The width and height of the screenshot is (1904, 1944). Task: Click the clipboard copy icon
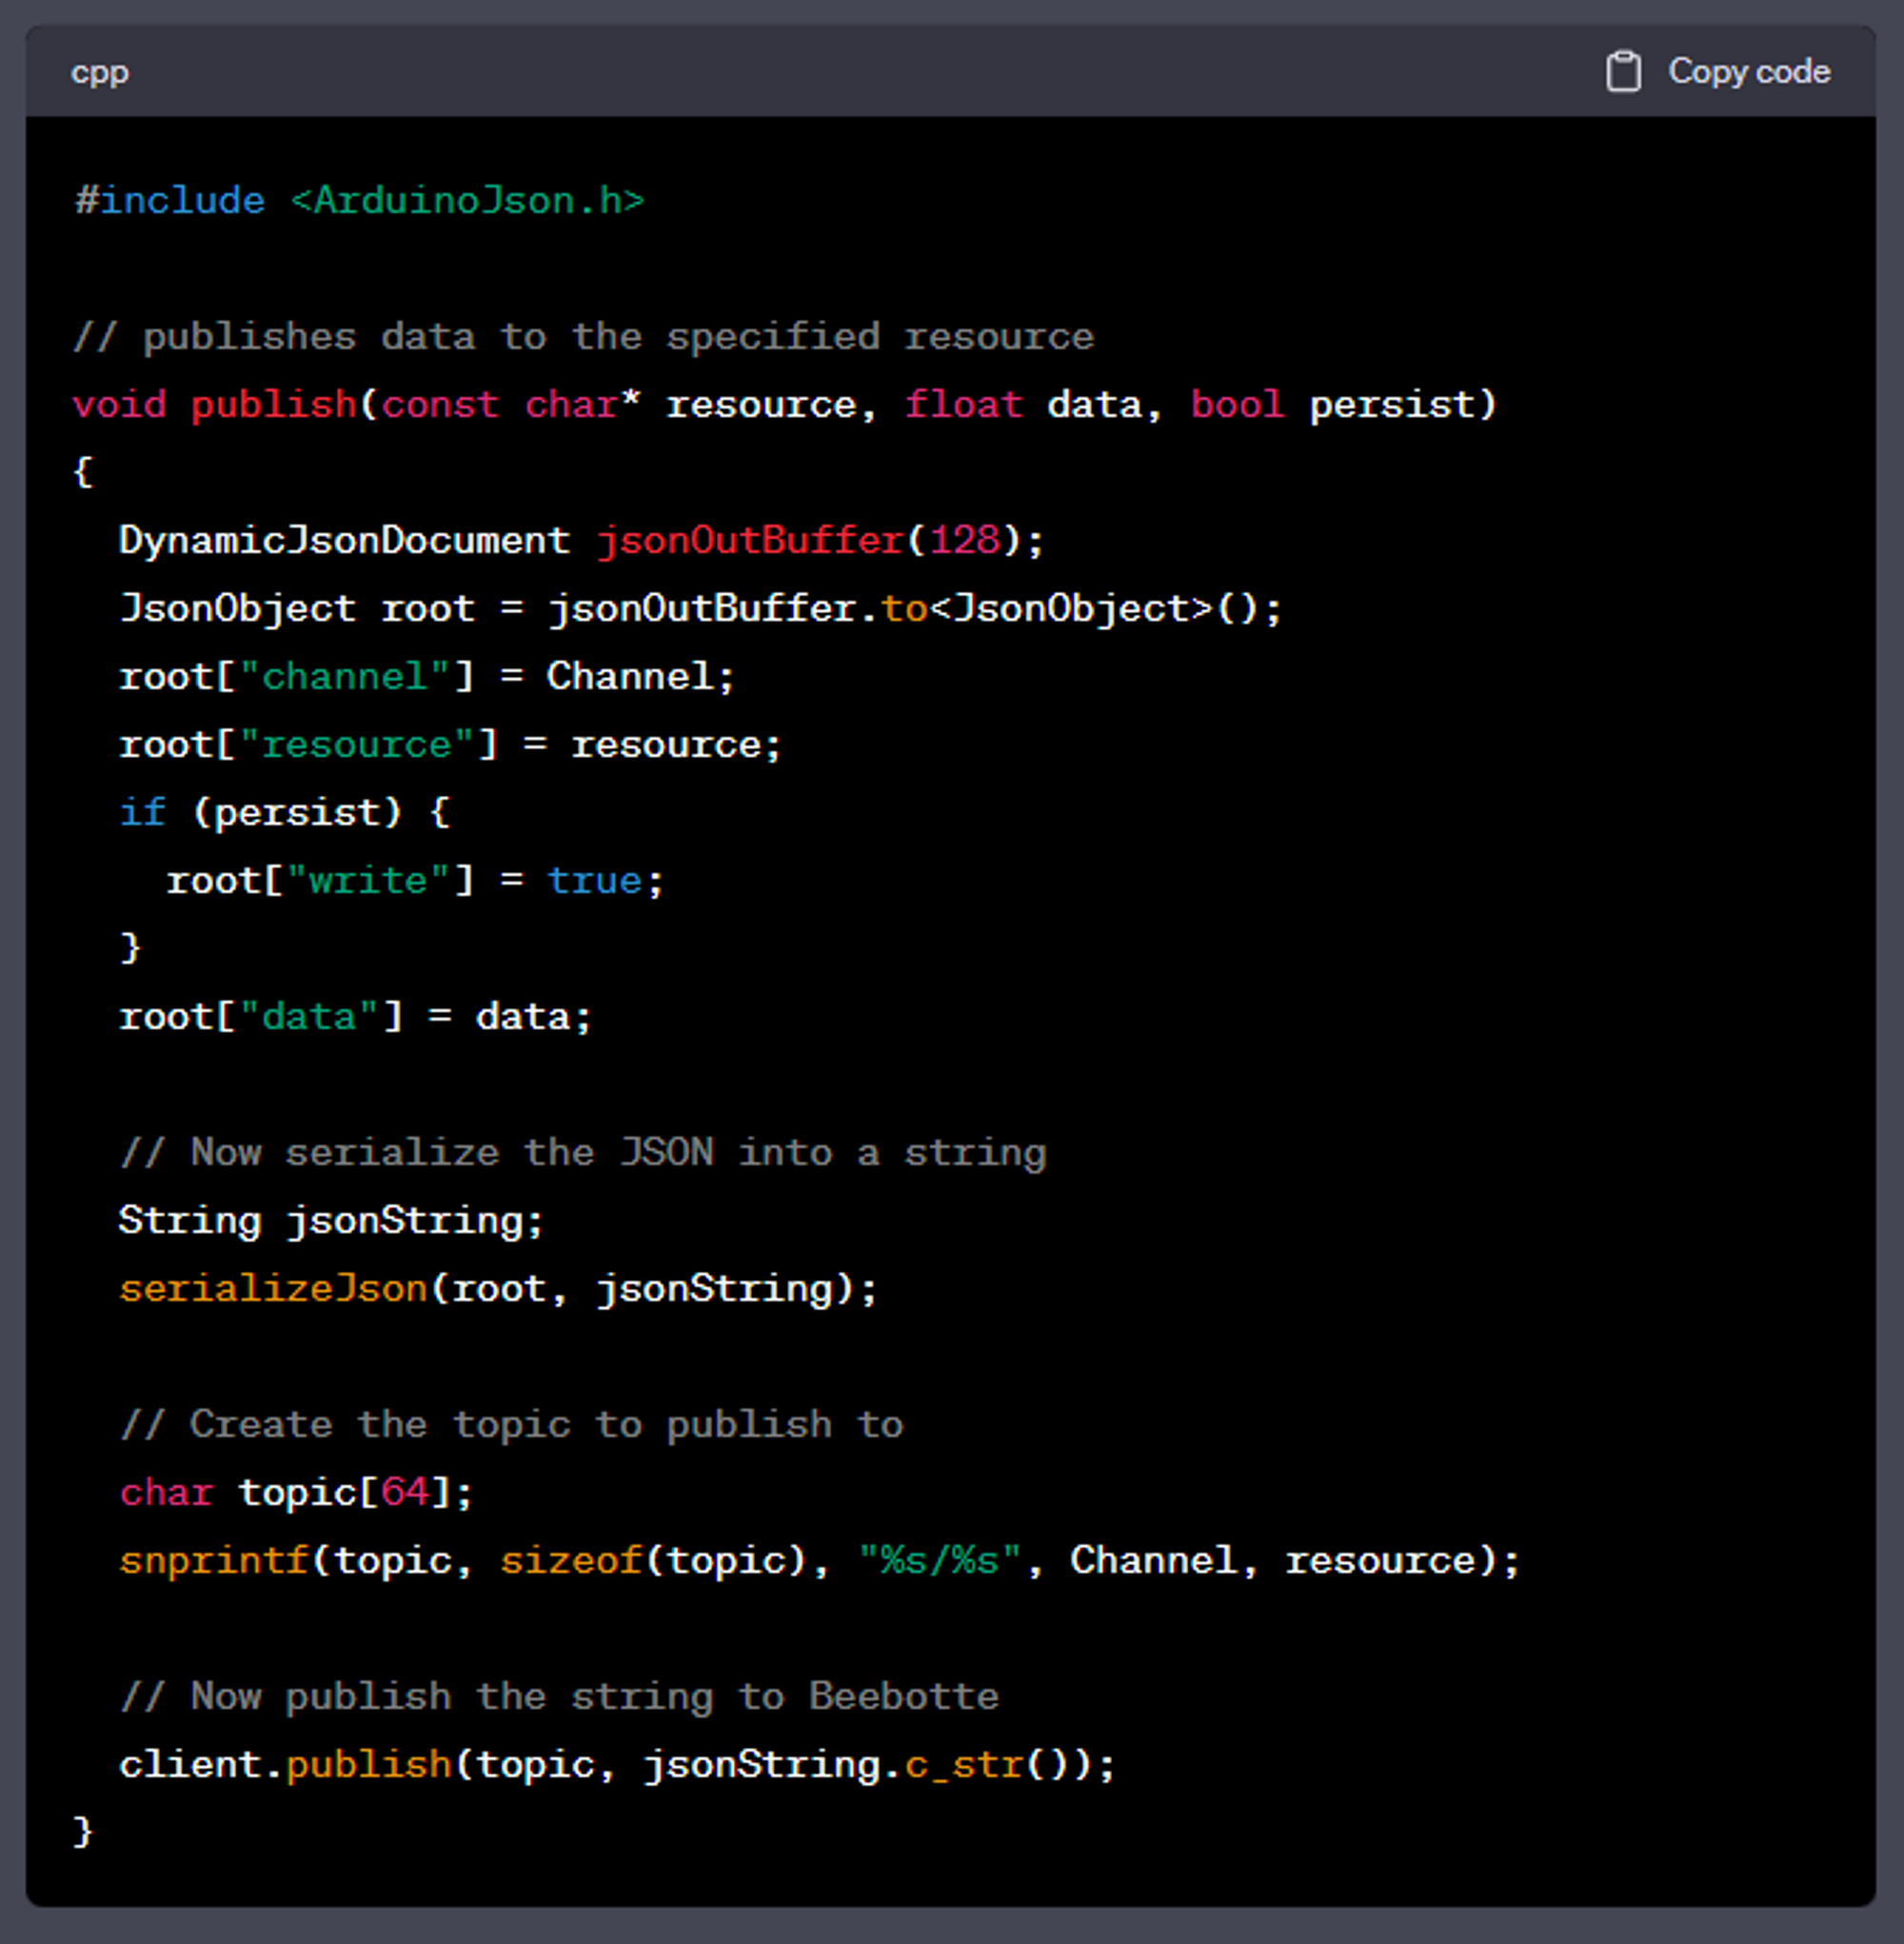click(x=1622, y=72)
